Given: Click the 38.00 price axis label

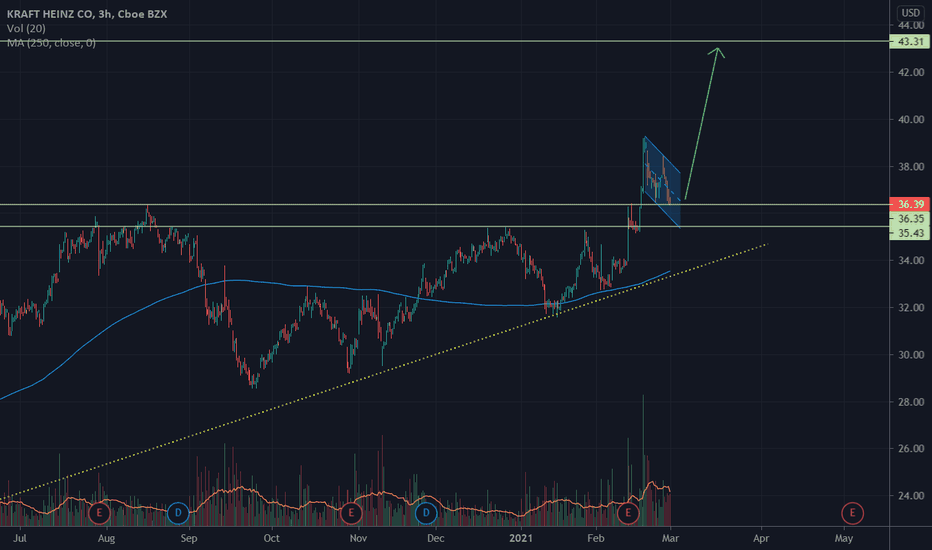Looking at the screenshot, I should coord(911,166).
